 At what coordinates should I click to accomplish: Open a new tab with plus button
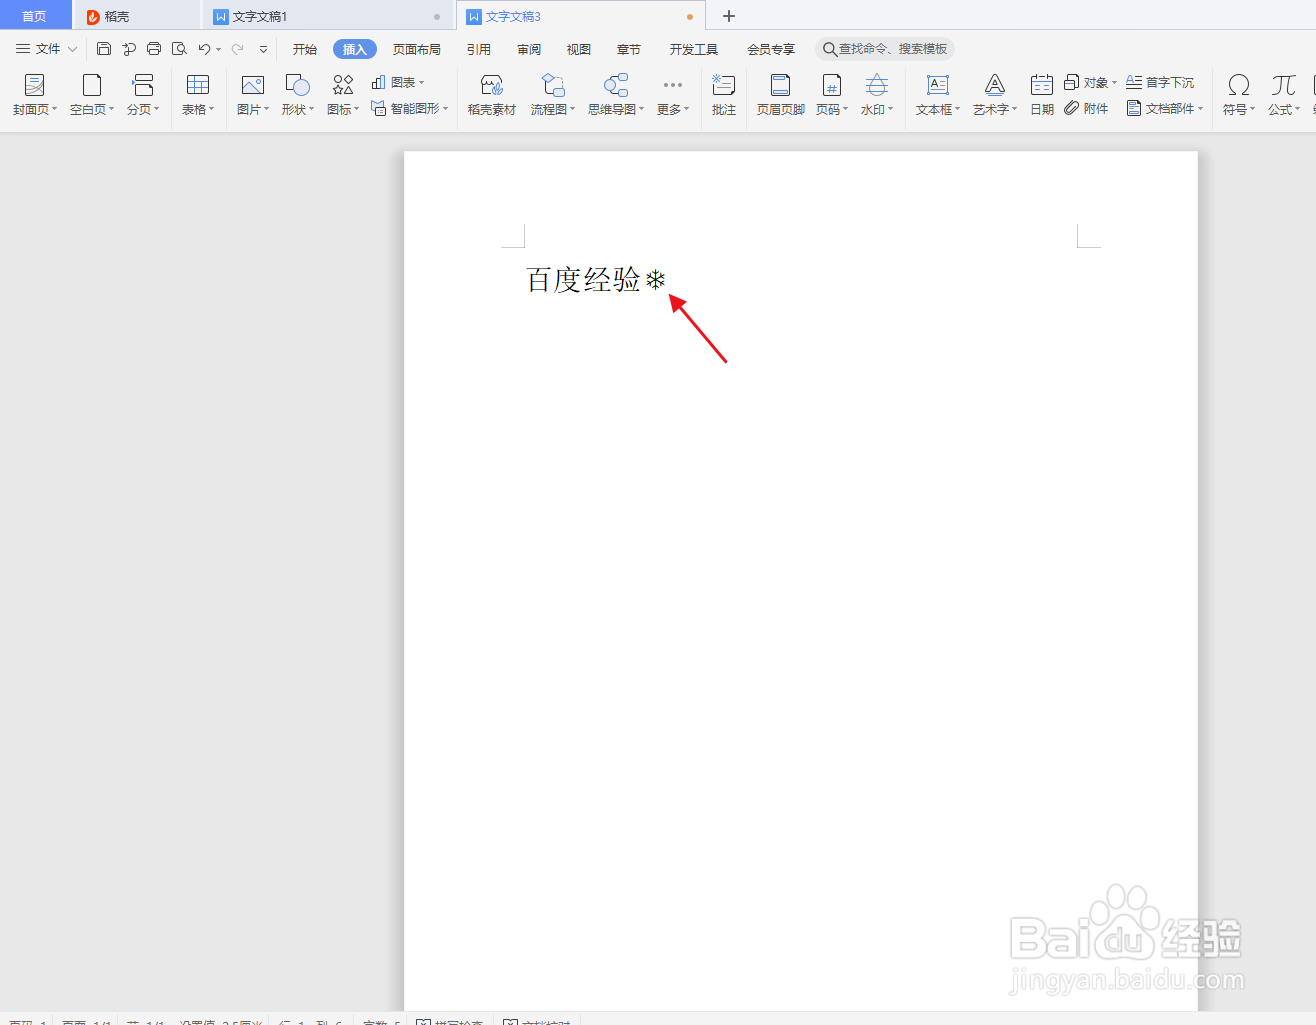[729, 16]
